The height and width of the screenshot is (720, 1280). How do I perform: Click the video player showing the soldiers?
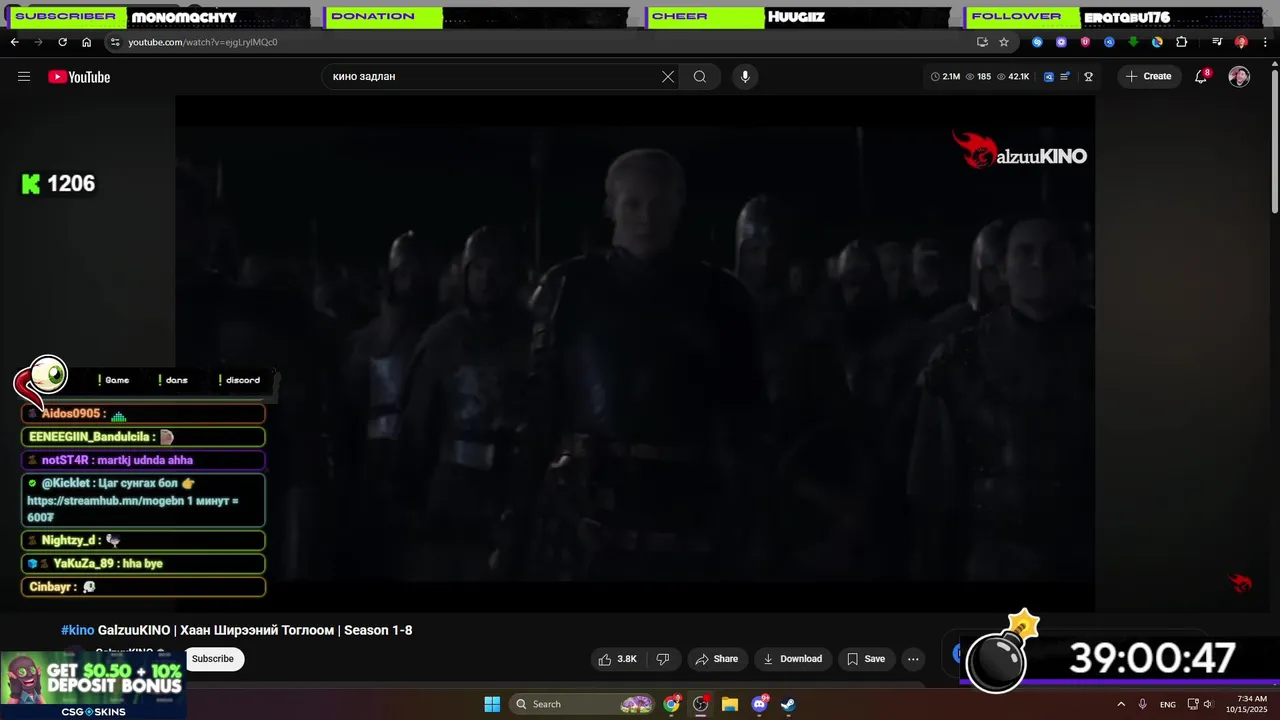tap(635, 352)
